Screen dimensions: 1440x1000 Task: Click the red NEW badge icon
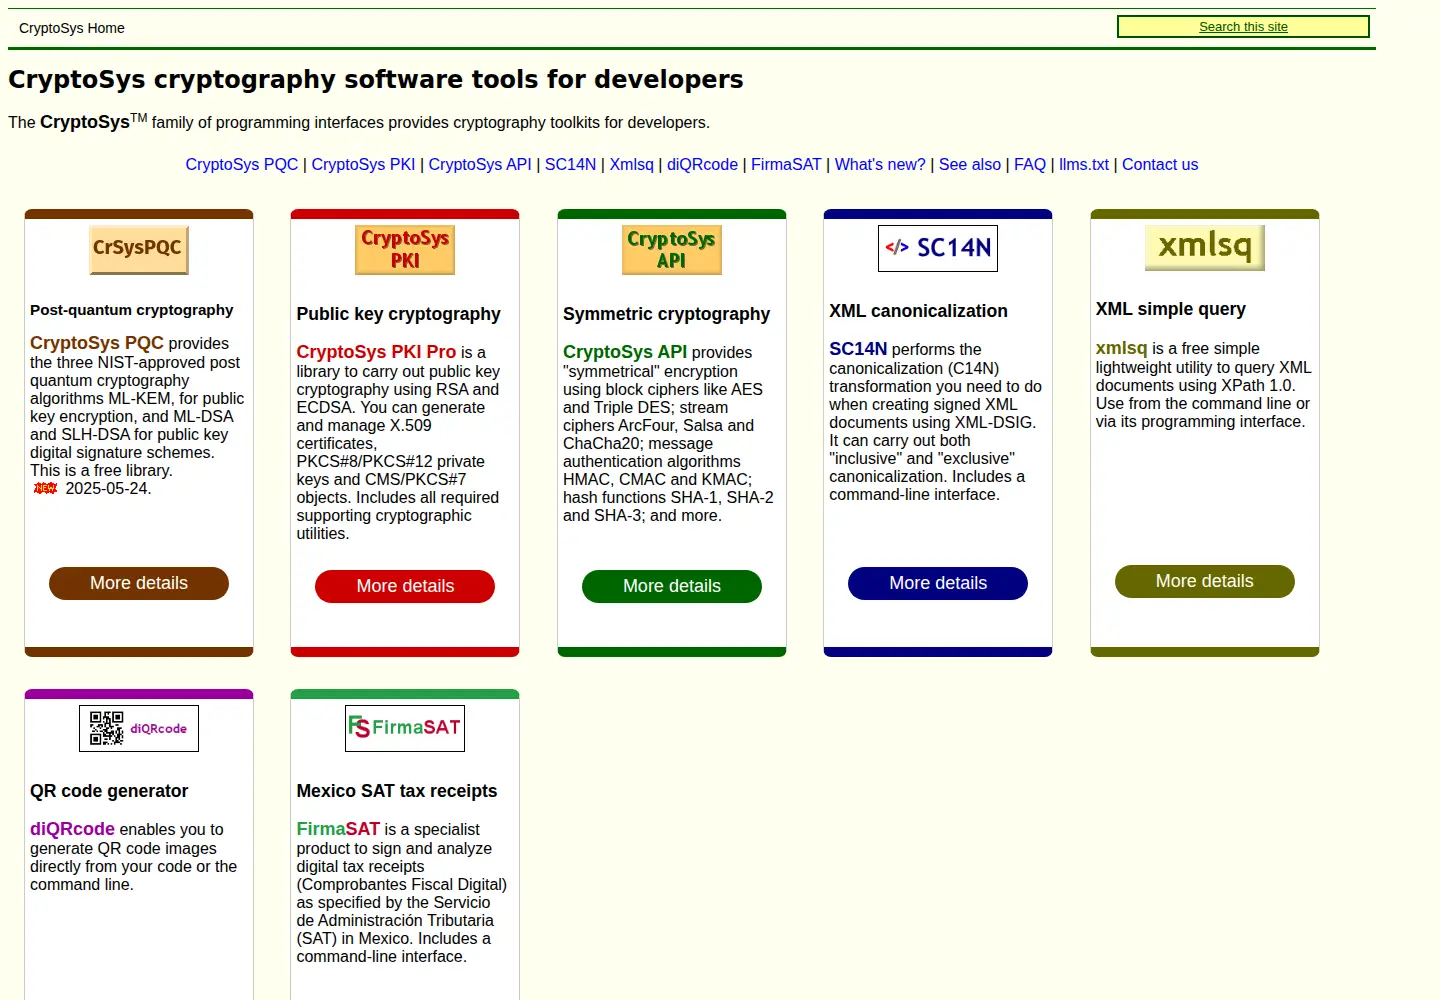tap(46, 489)
